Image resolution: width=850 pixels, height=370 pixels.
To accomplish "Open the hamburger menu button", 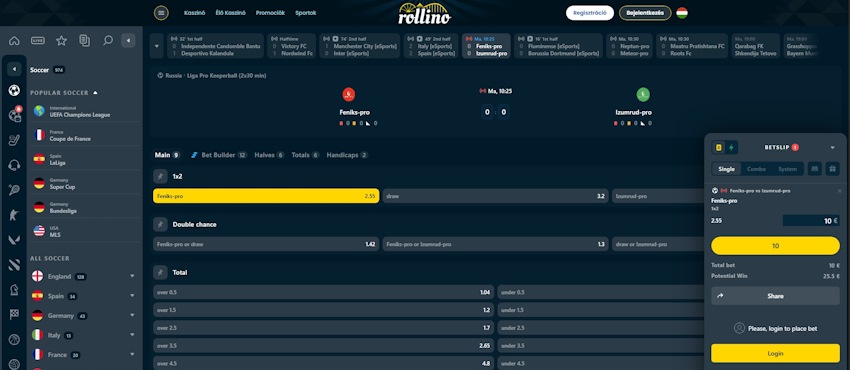I will click(161, 13).
